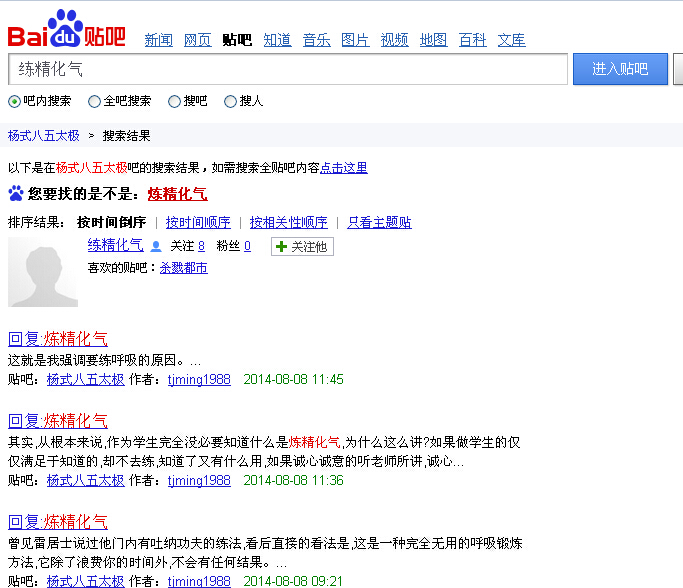The width and height of the screenshot is (683, 588).
Task: Open the 回复:炼精化气 result dated 09:21
Action: click(x=58, y=522)
